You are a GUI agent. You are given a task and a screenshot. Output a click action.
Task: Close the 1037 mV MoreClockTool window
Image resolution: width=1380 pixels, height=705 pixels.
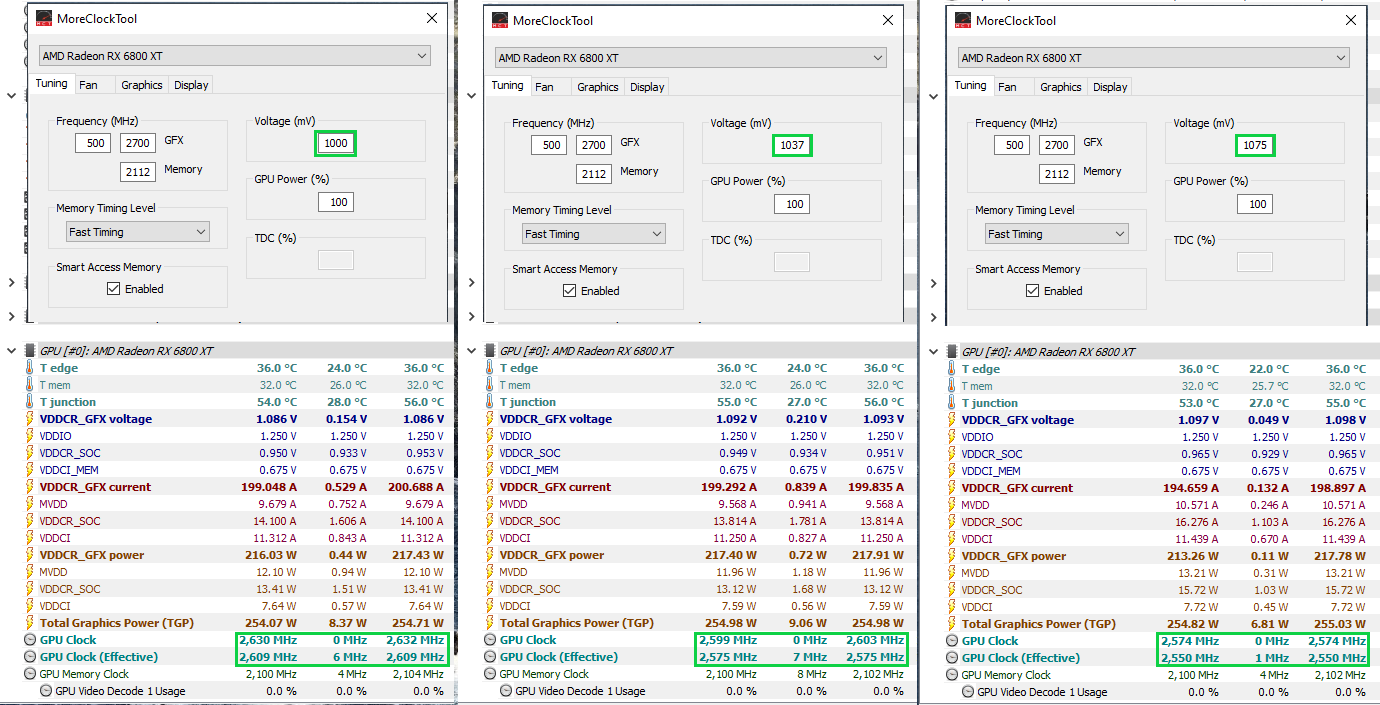coord(888,20)
